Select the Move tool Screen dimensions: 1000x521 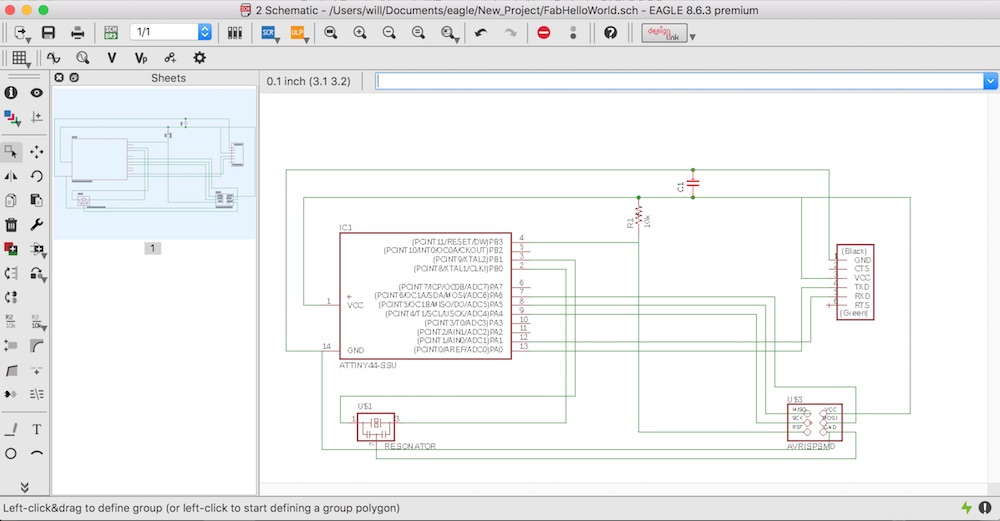(x=36, y=152)
